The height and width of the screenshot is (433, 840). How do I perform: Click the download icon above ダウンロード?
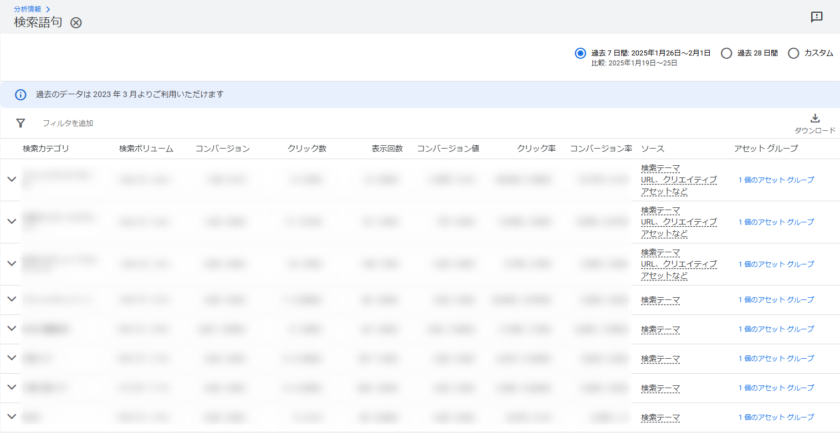[x=815, y=118]
